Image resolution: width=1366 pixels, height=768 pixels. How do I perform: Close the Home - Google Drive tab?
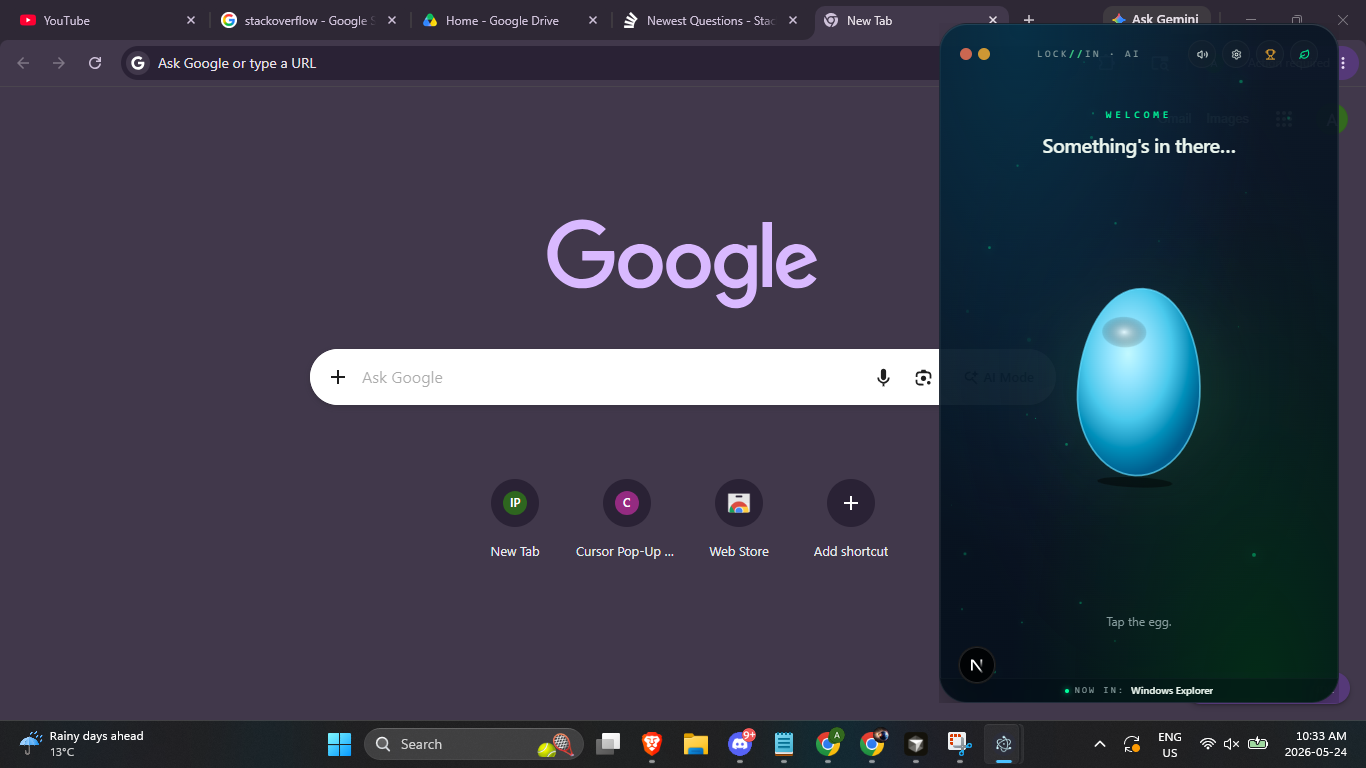(593, 20)
